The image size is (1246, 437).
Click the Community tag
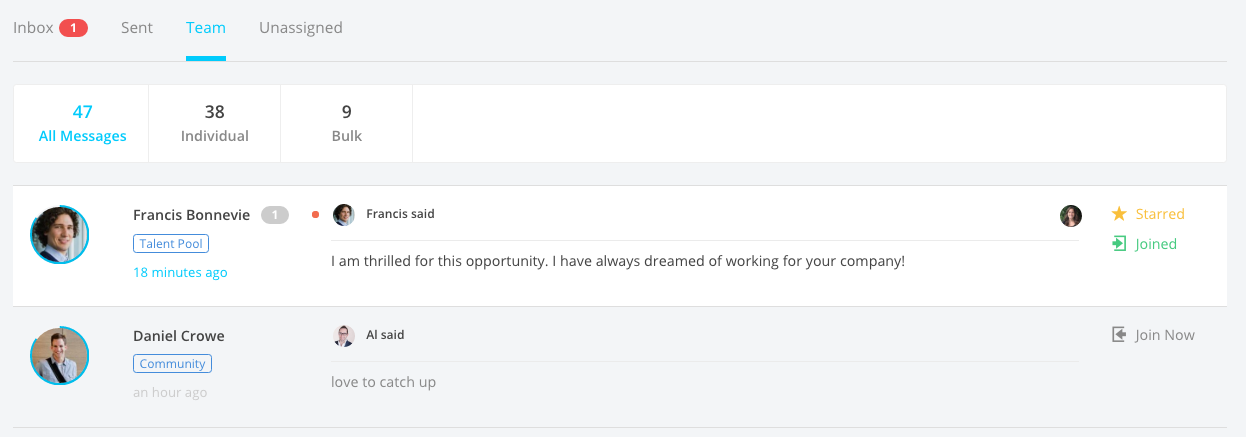tap(173, 364)
